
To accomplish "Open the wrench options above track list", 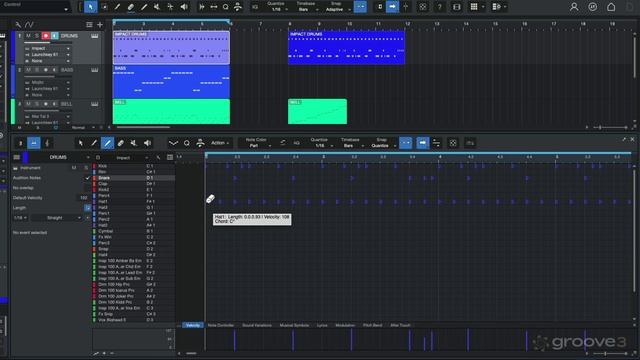I will [18, 24].
